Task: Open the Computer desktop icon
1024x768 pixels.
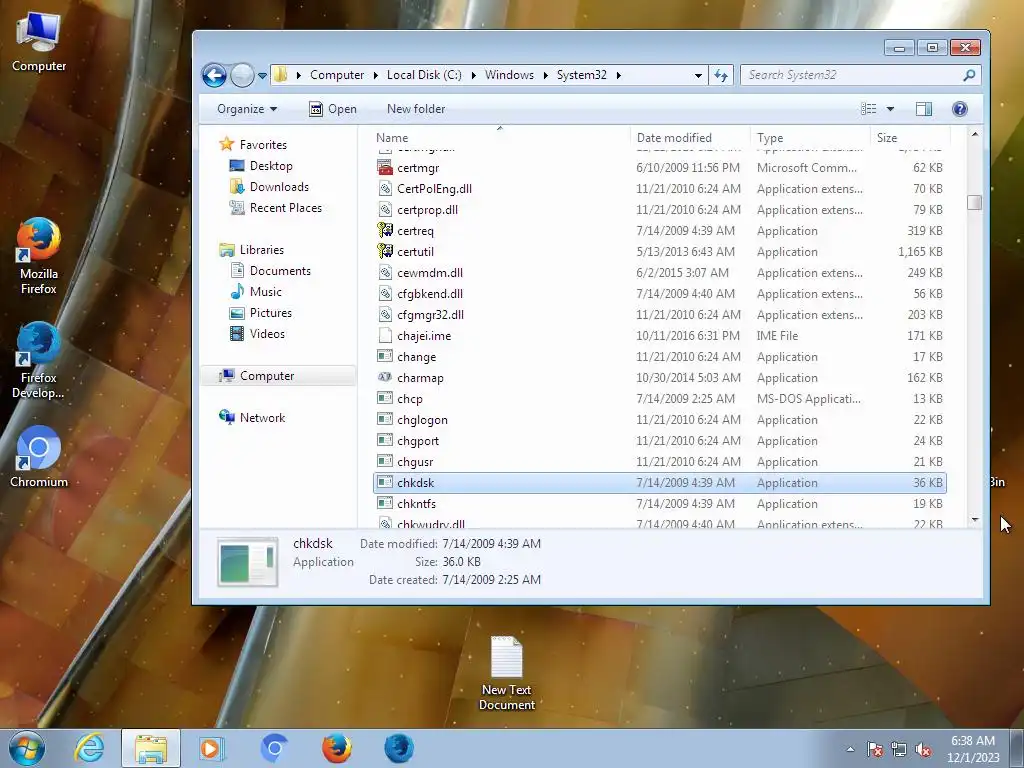Action: (39, 42)
